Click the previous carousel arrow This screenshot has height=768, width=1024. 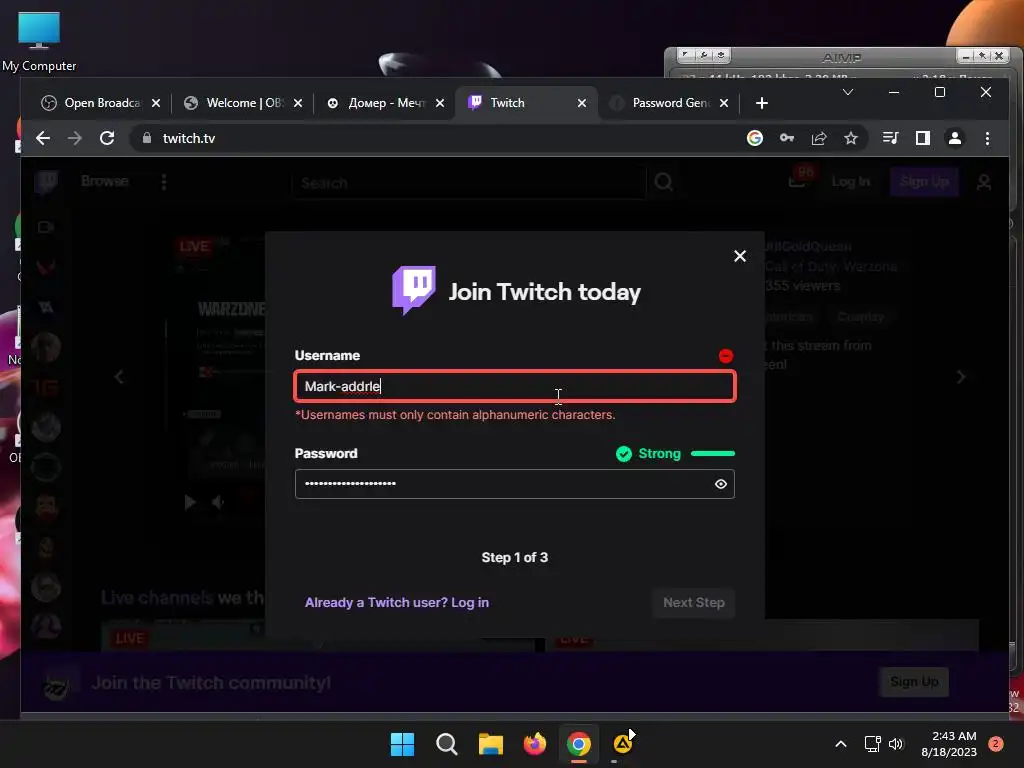point(119,377)
